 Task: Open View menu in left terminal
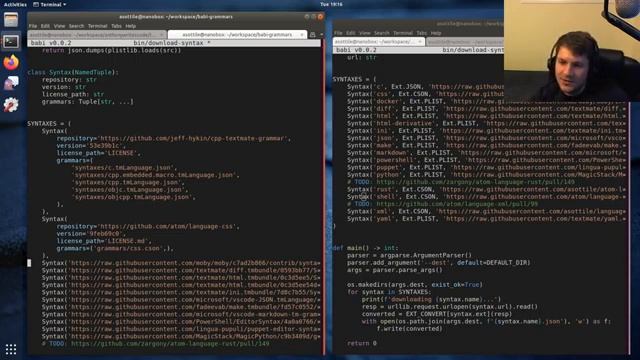(x=59, y=26)
